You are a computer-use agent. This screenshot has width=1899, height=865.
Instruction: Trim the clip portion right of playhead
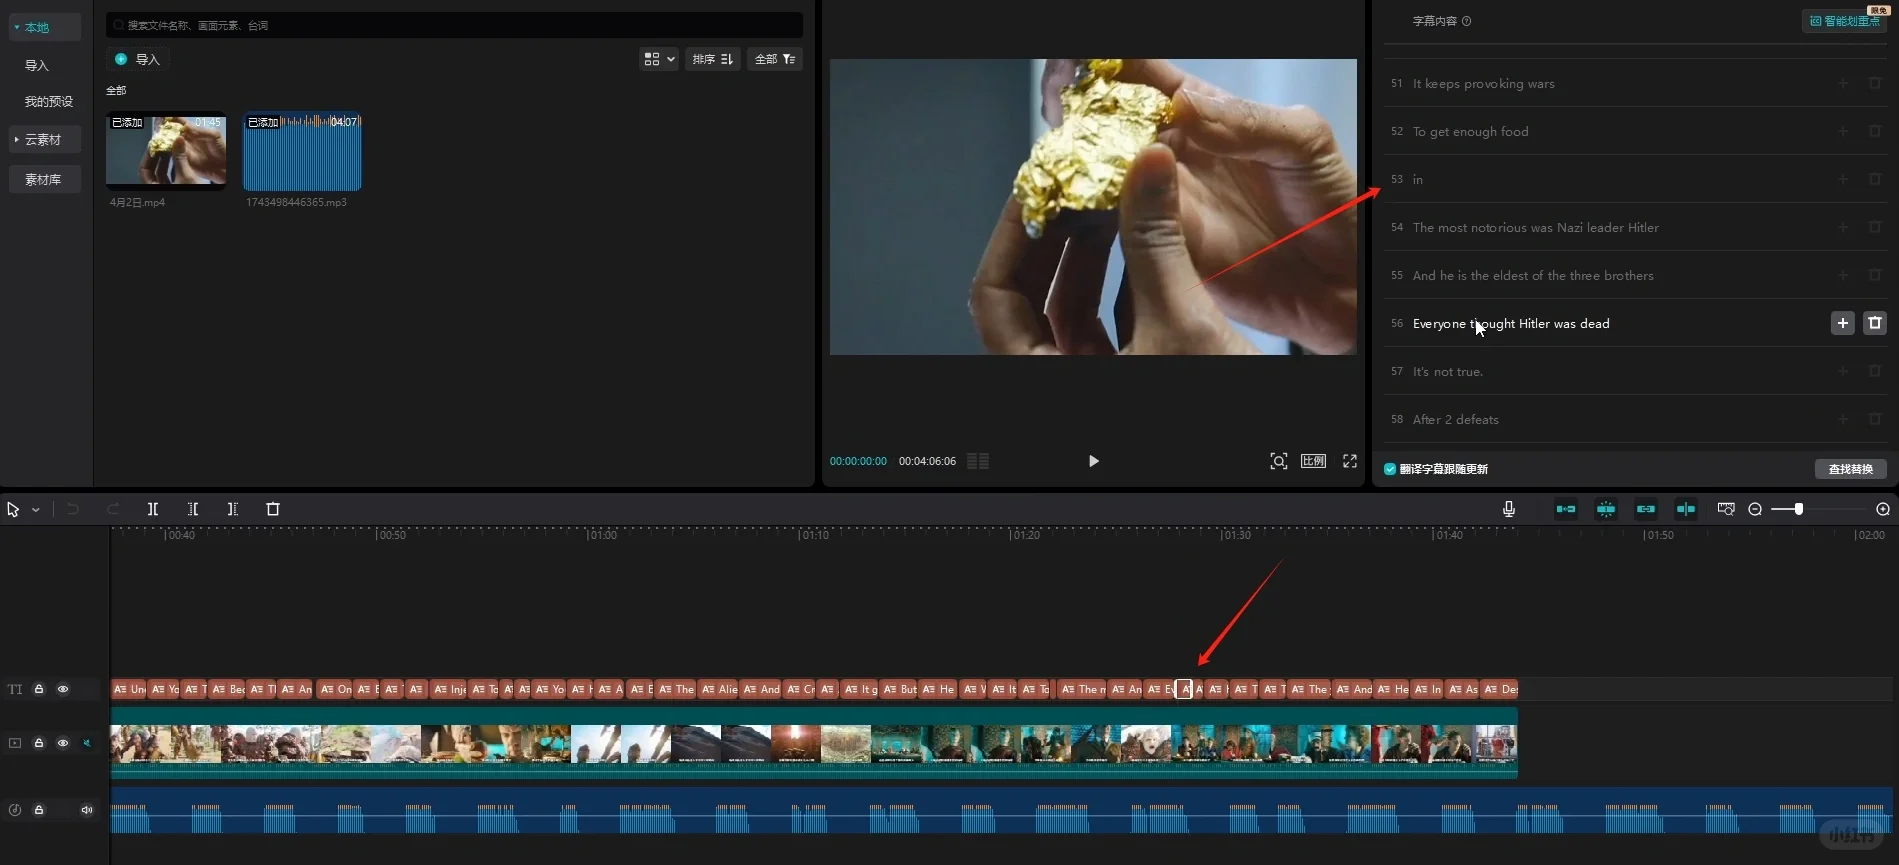coord(233,509)
